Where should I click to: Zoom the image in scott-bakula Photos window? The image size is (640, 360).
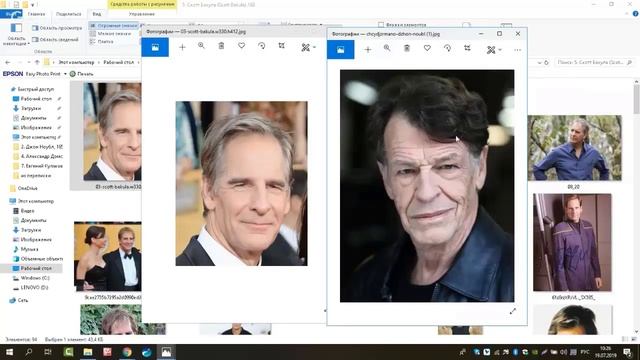coord(201,46)
